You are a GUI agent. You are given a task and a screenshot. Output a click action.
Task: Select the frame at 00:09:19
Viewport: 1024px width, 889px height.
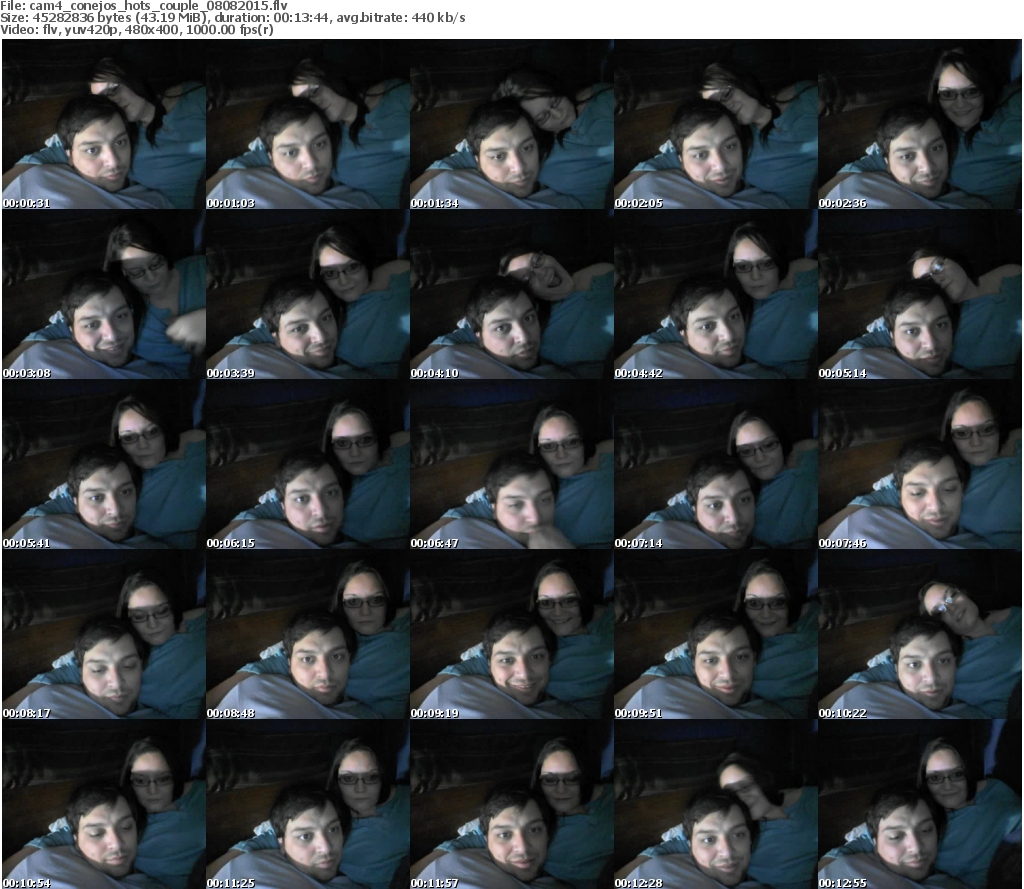(x=511, y=634)
